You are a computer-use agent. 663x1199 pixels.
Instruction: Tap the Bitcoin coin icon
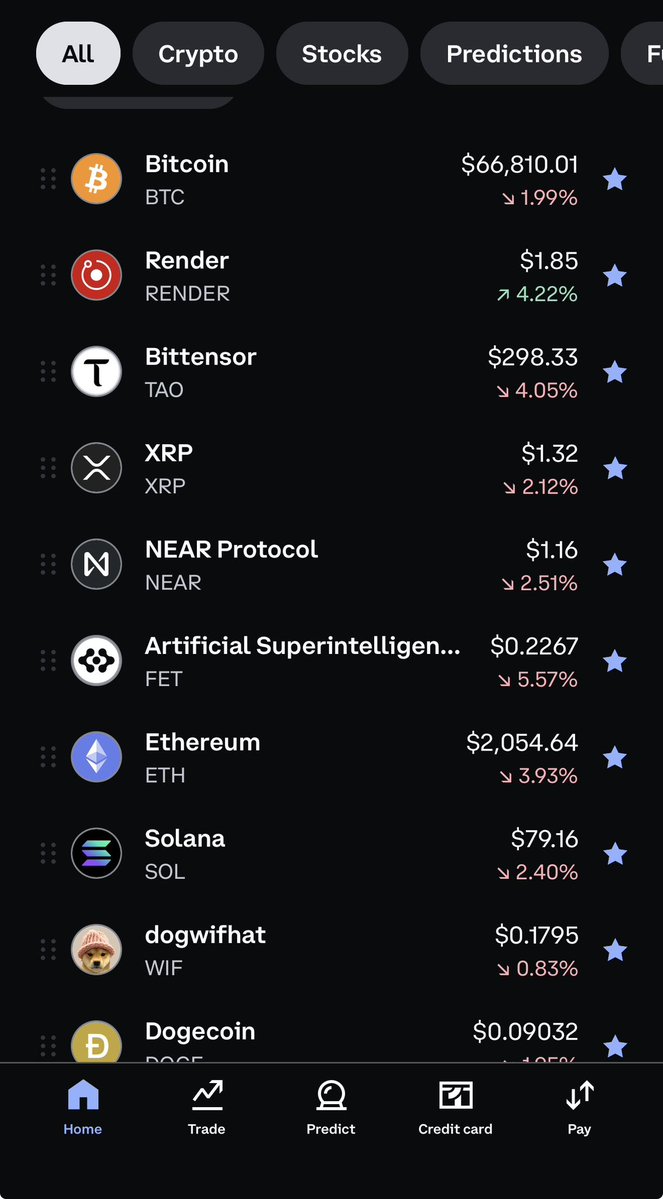click(x=96, y=179)
